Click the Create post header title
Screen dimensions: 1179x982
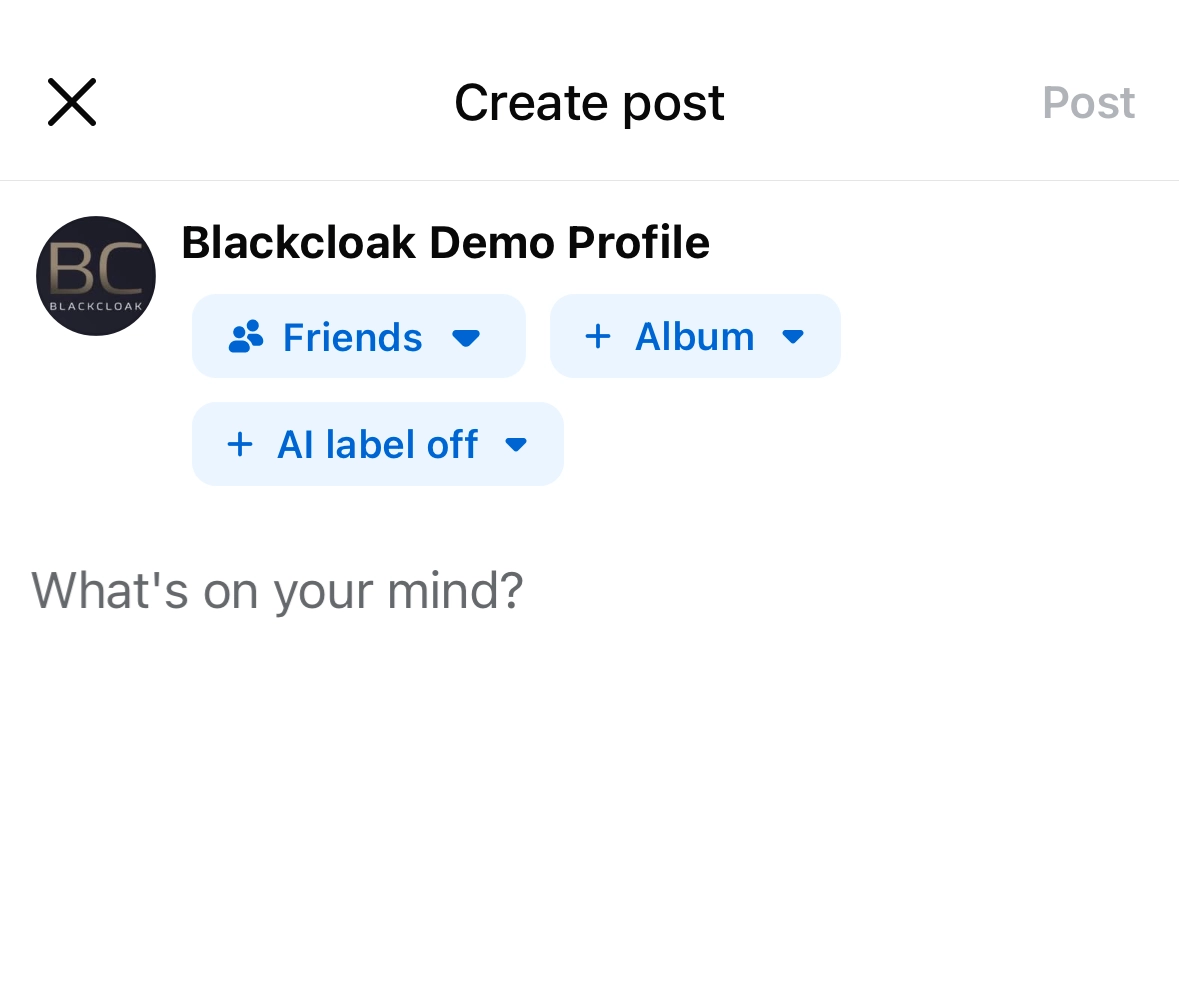pos(589,102)
